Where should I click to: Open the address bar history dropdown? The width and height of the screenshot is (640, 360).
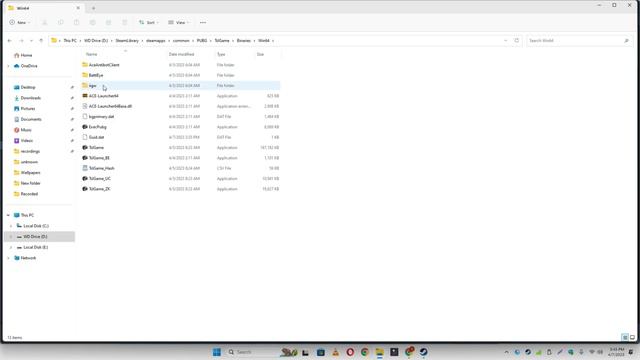pos(506,40)
